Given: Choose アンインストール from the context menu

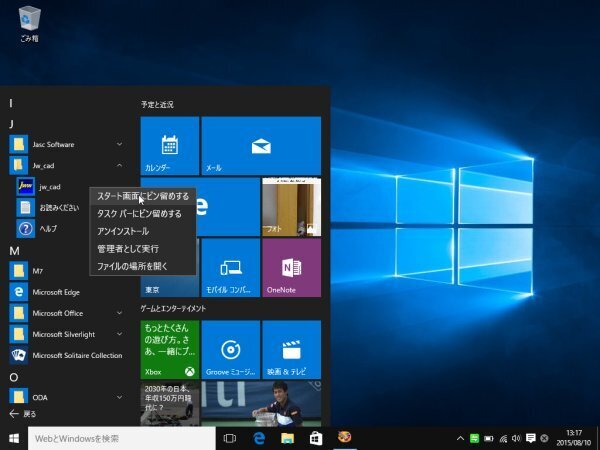Looking at the screenshot, I should (143, 231).
